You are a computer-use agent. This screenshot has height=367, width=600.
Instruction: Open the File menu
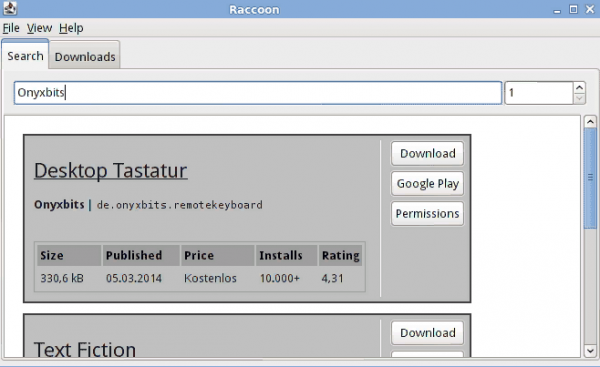pos(11,28)
